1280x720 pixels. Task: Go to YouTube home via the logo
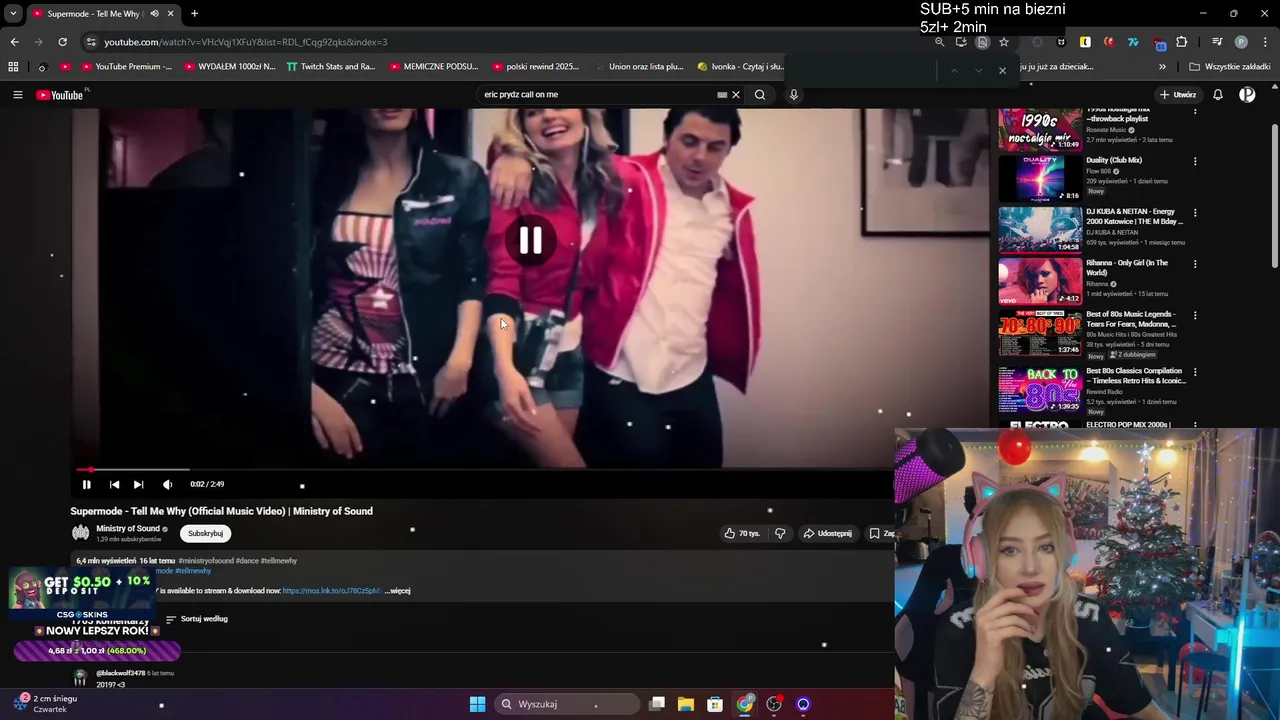62,95
